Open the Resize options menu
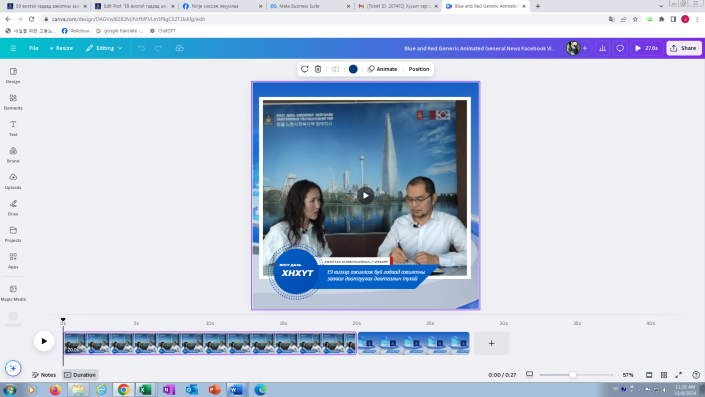This screenshot has width=705, height=397. pyautogui.click(x=61, y=48)
